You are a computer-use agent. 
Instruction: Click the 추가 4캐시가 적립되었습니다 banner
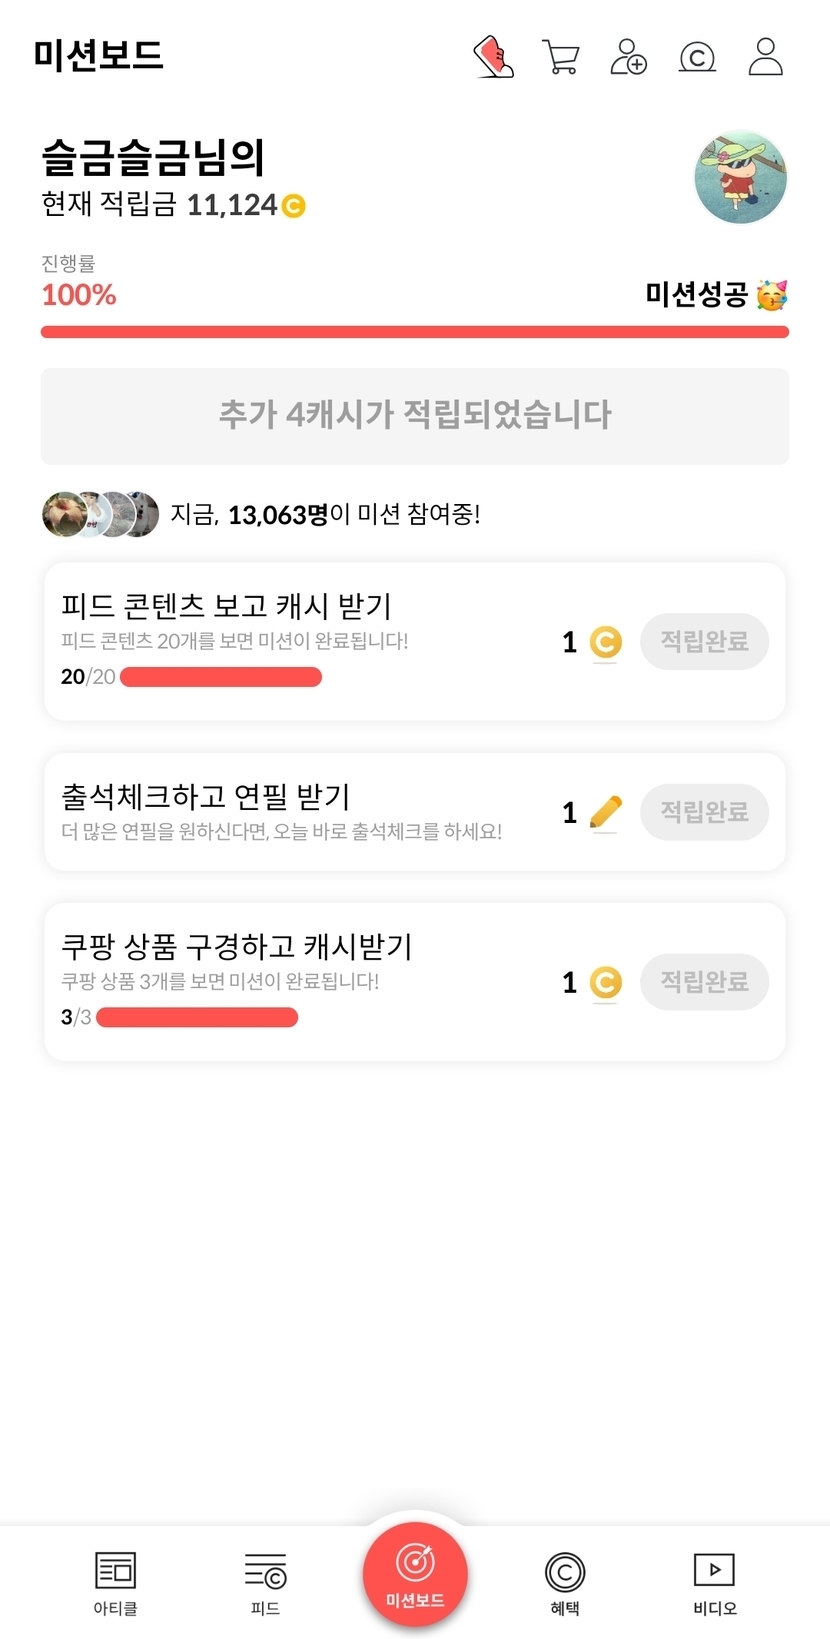[x=415, y=416]
